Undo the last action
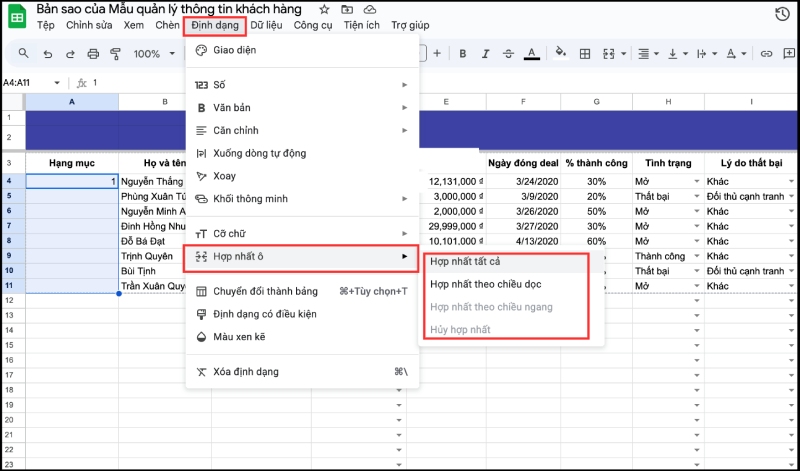The width and height of the screenshot is (800, 471). click(x=47, y=54)
